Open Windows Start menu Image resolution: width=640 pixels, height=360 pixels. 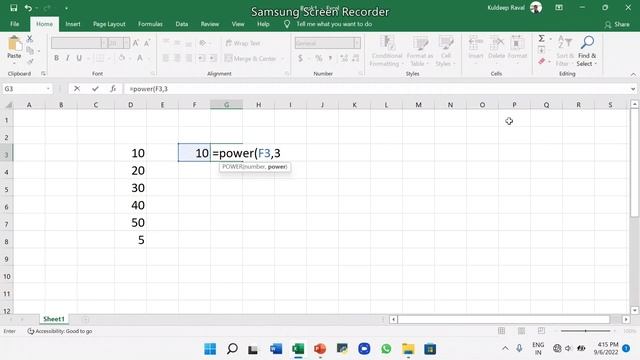[x=210, y=349]
